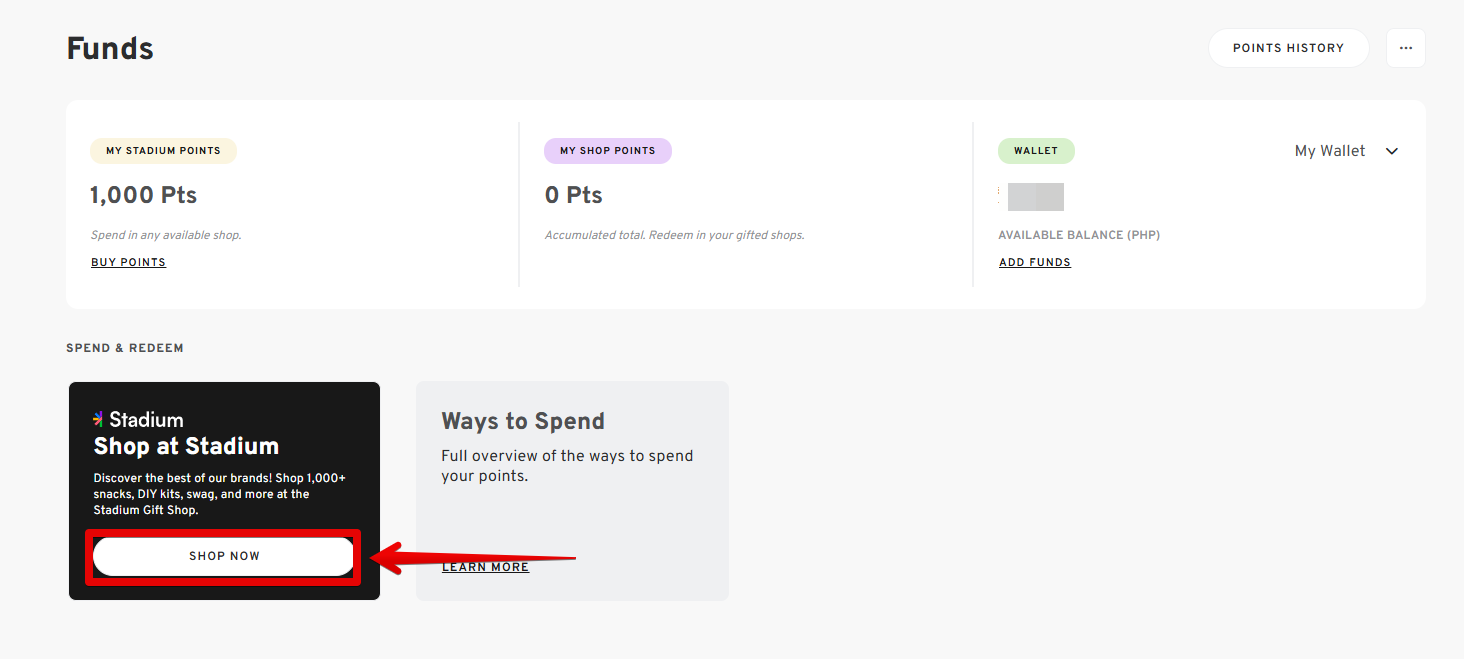
Task: Open the Shop at Stadium card heading
Action: pos(186,446)
